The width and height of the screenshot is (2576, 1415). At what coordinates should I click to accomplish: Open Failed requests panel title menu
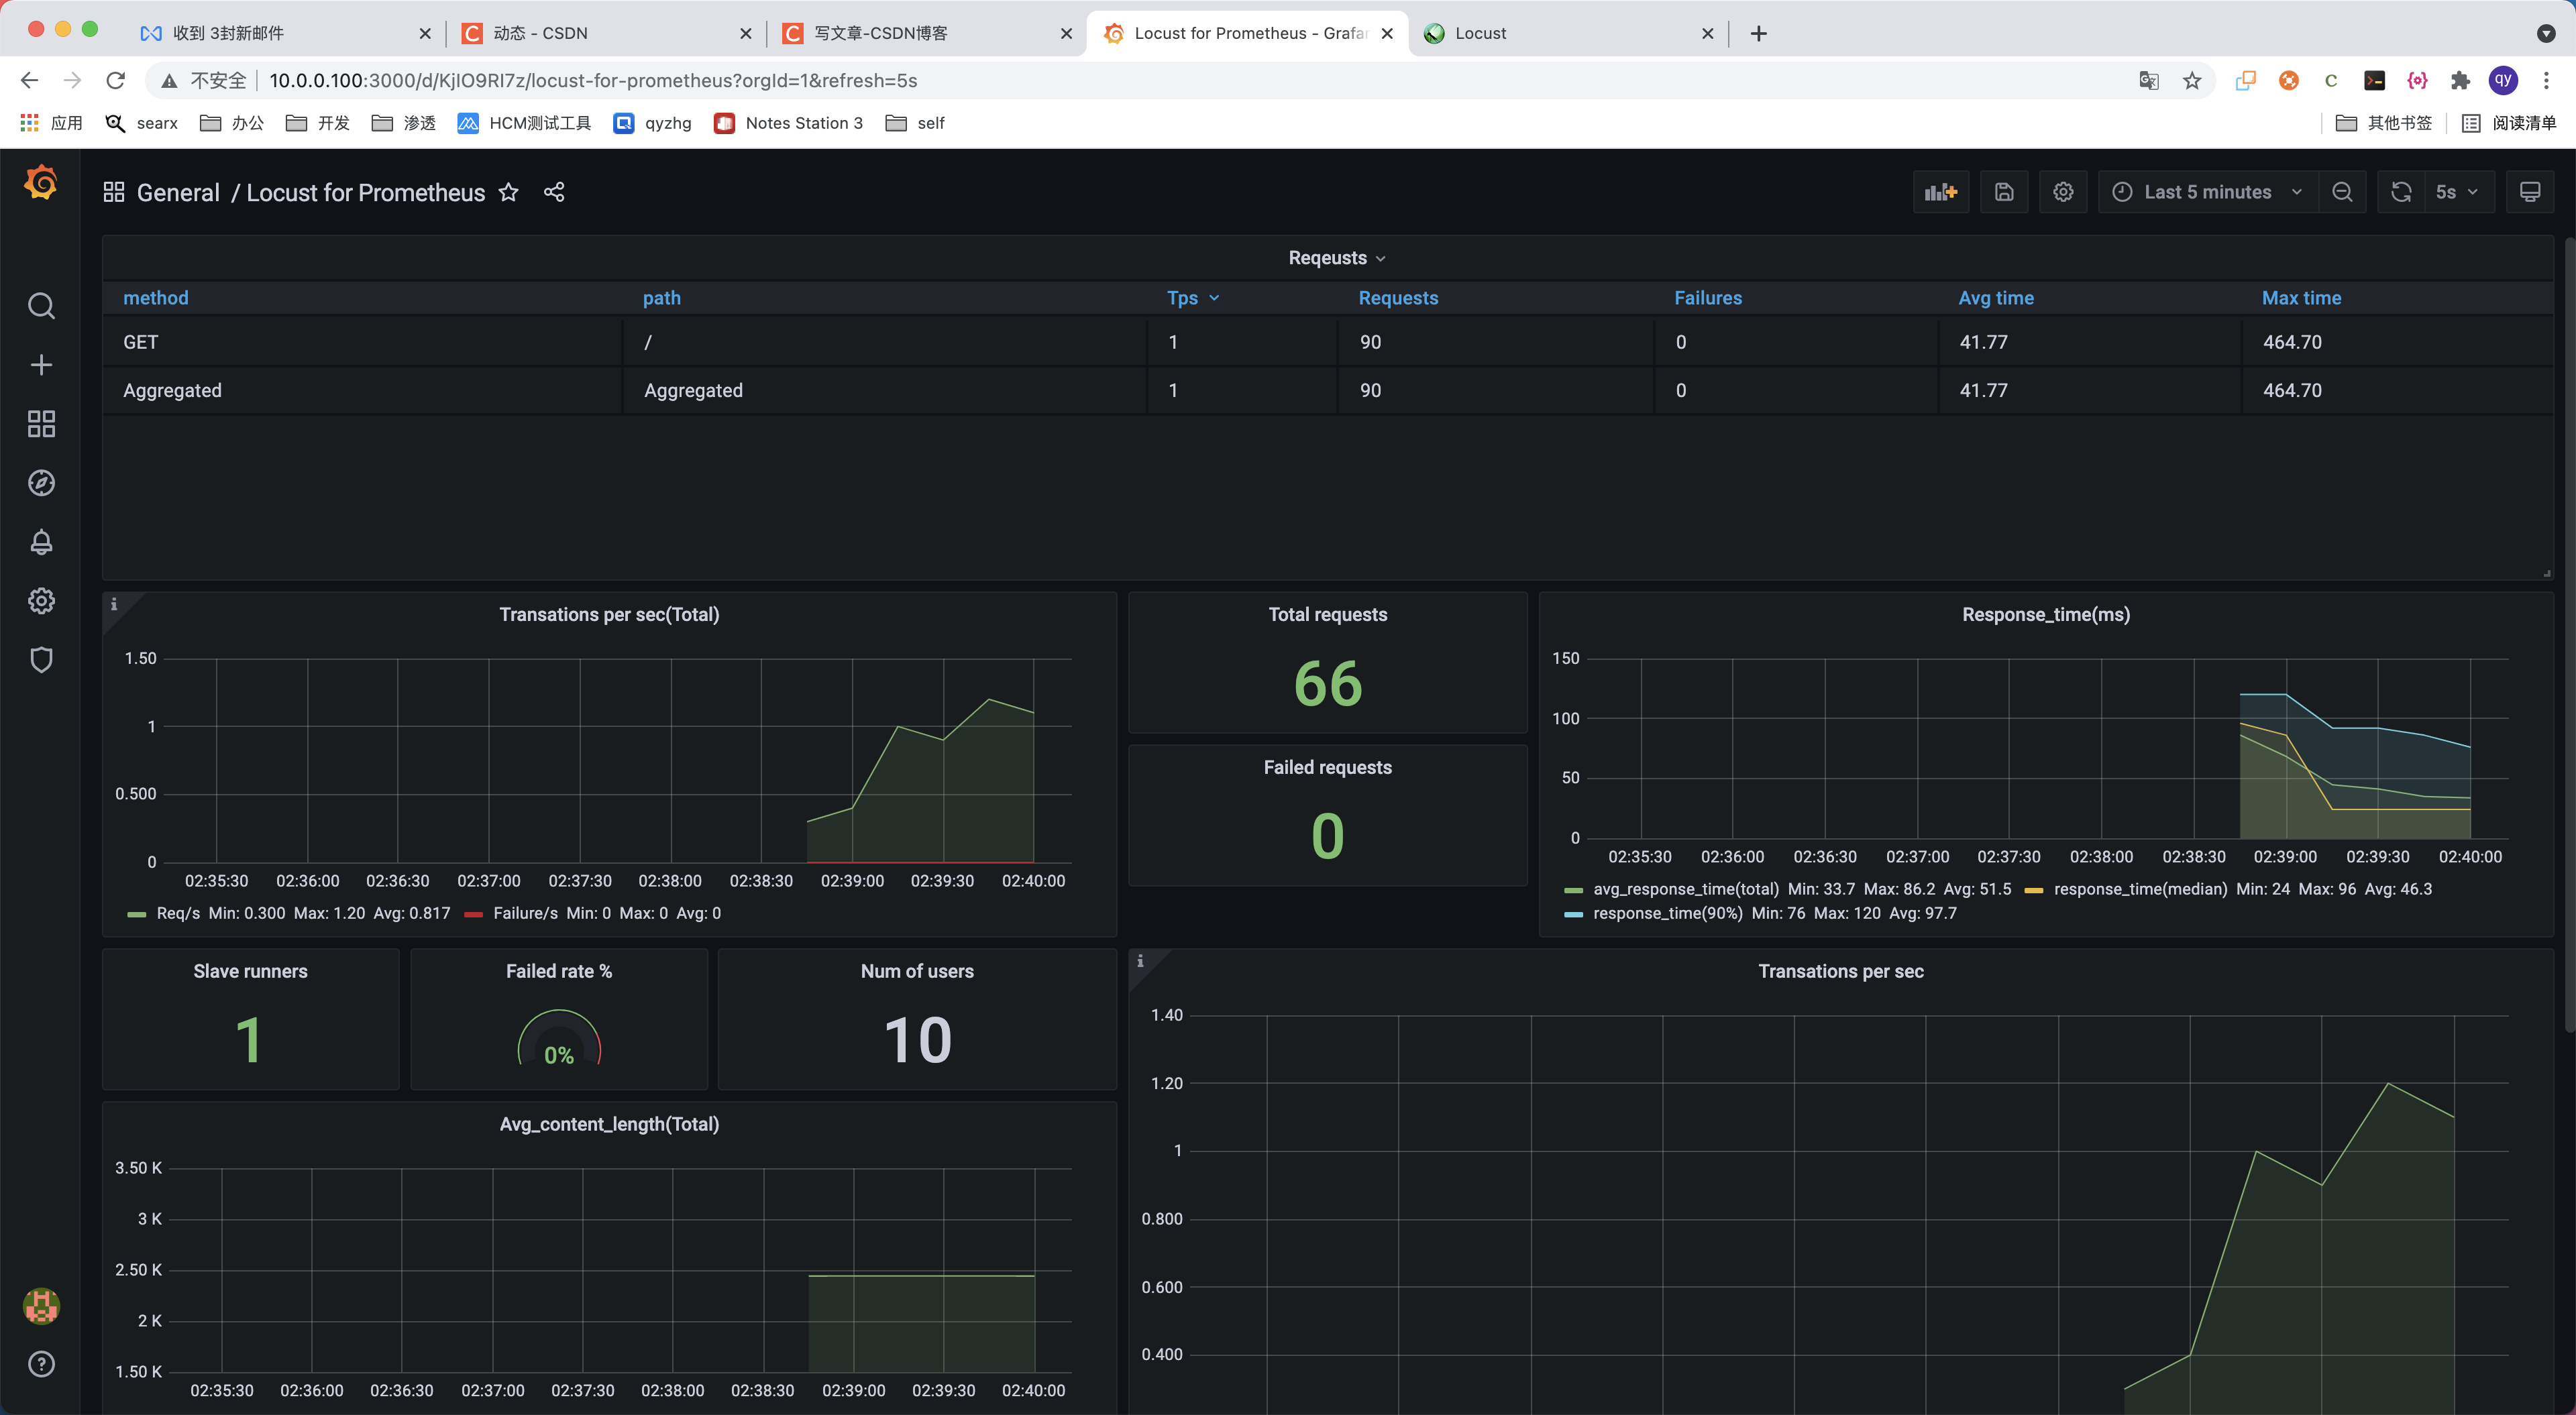coord(1327,768)
